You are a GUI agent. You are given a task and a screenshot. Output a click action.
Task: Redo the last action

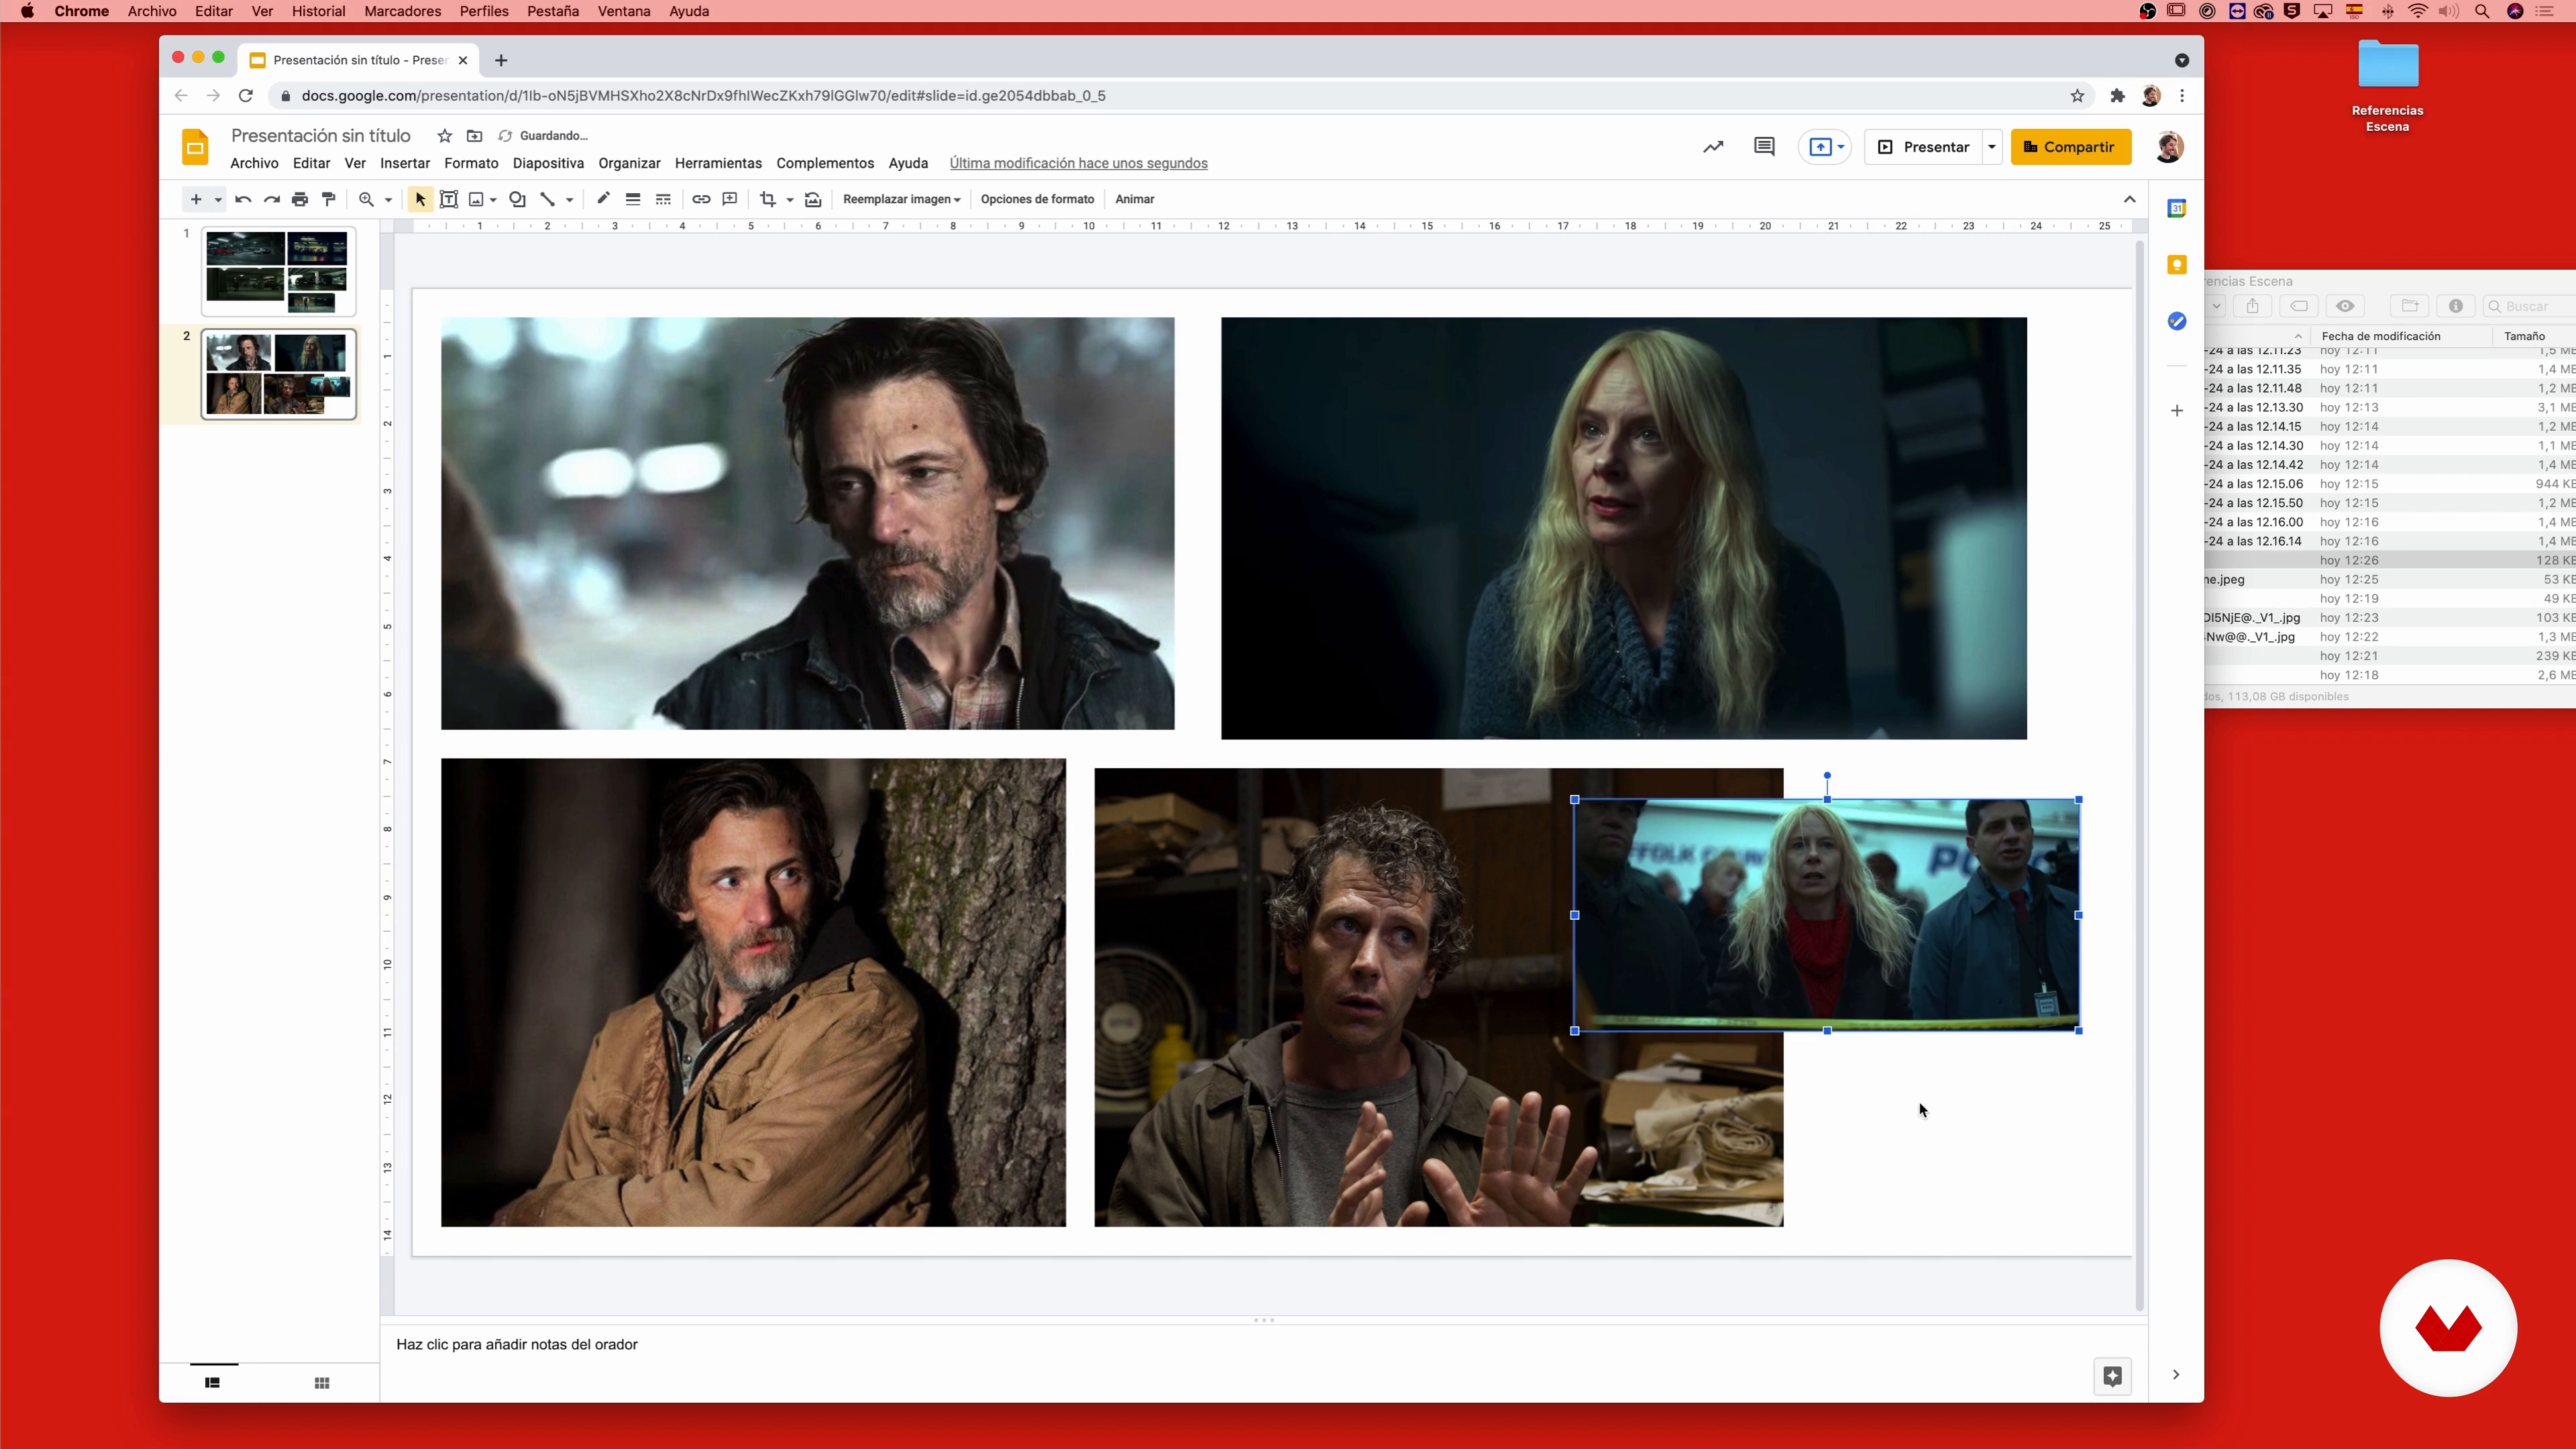271,199
